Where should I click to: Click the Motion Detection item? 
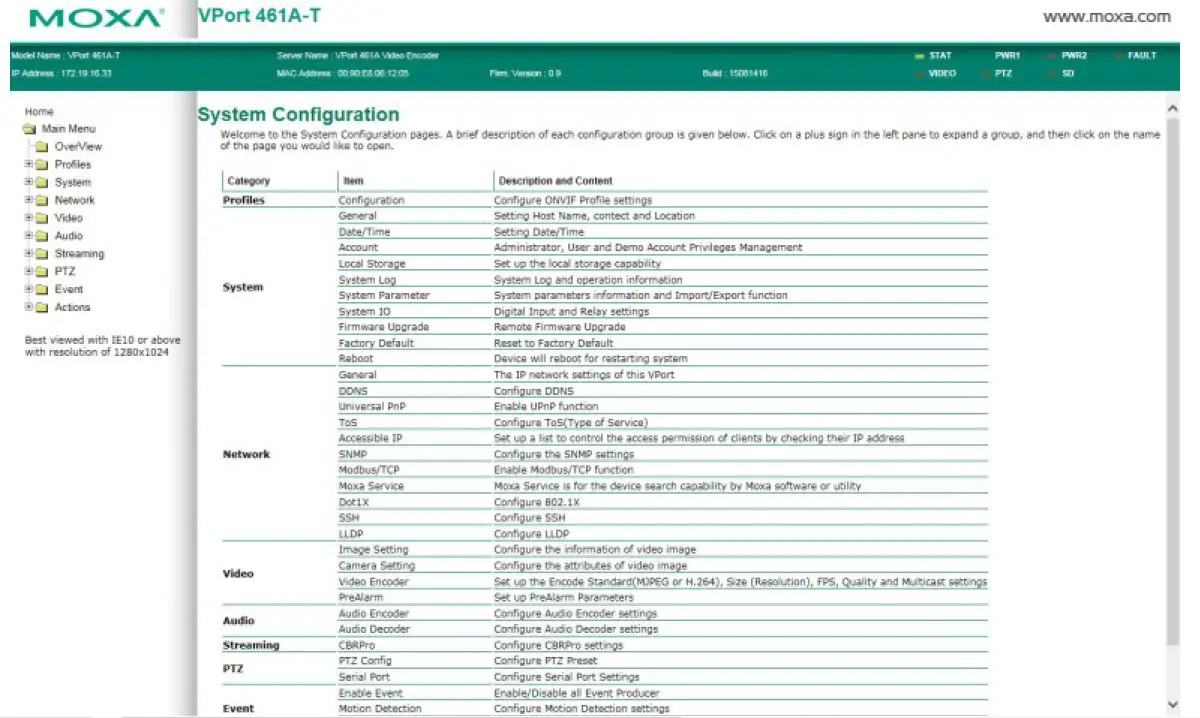380,709
